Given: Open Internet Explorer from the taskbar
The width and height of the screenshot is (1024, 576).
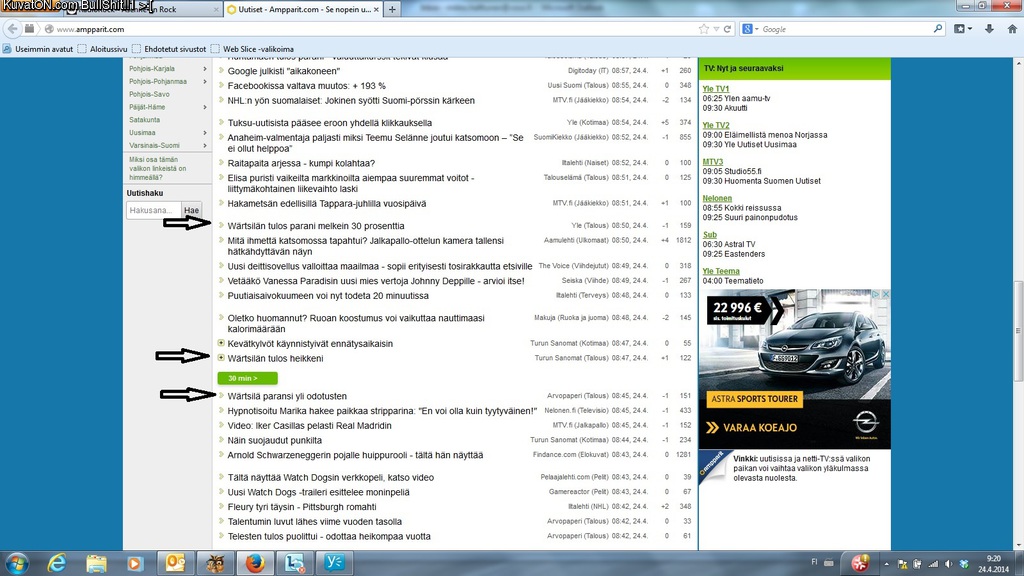Looking at the screenshot, I should pos(57,563).
